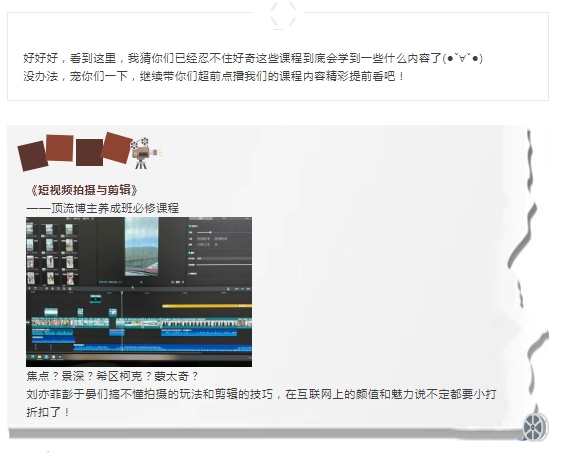Click the yellow folder icon in pictured taskbar

tap(40, 357)
